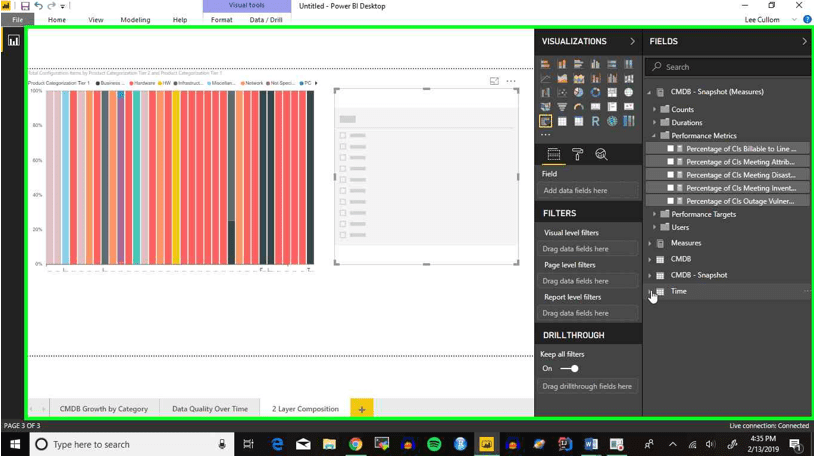Image resolution: width=816 pixels, height=456 pixels.
Task: Open the Modeling ribbon tab
Action: [135, 20]
